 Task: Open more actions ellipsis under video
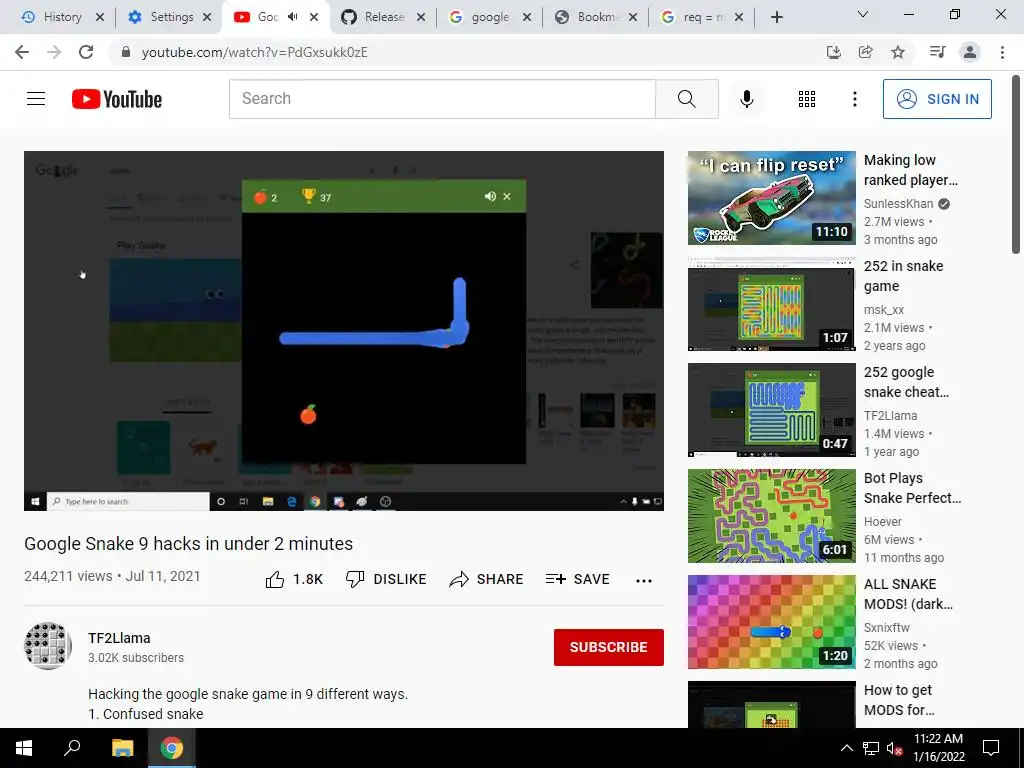click(643, 580)
